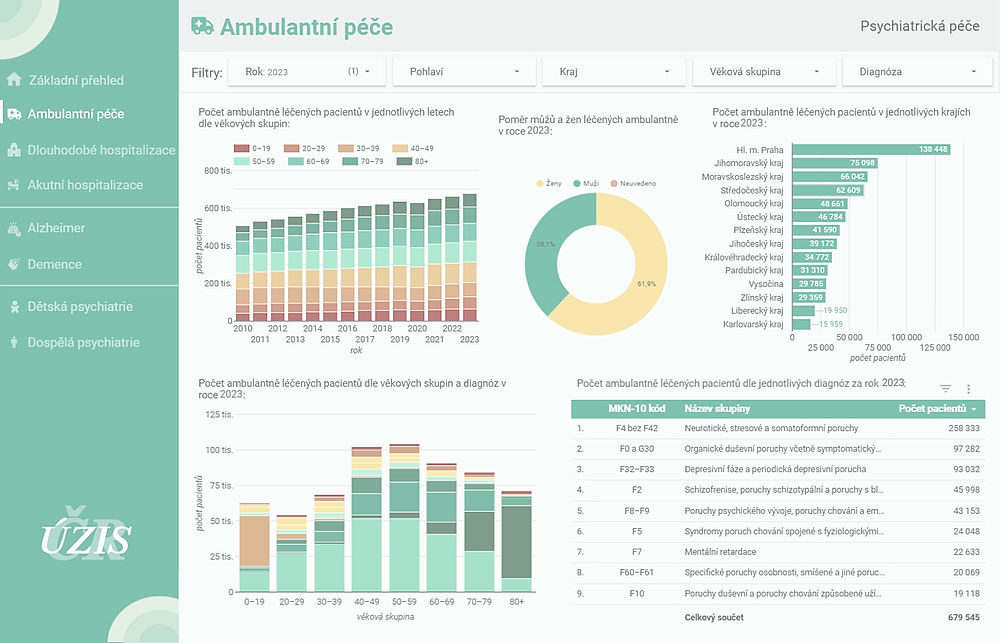This screenshot has width=1000, height=643.
Task: Click the Dětská psychiatrie child icon
Action: click(17, 306)
